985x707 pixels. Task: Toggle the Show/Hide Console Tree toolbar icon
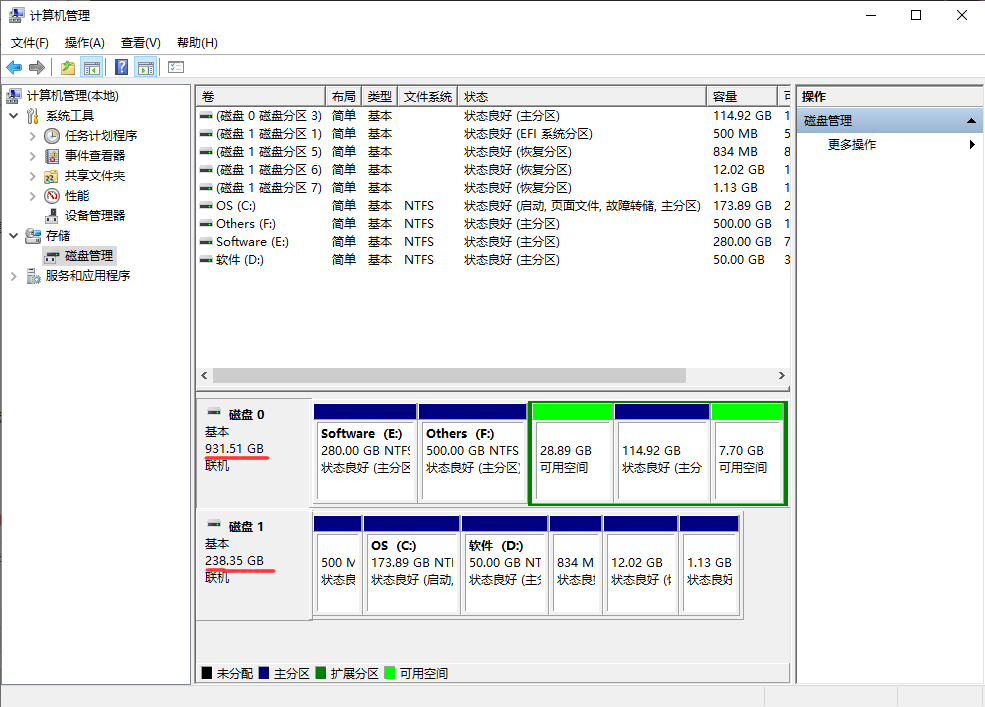[92, 67]
